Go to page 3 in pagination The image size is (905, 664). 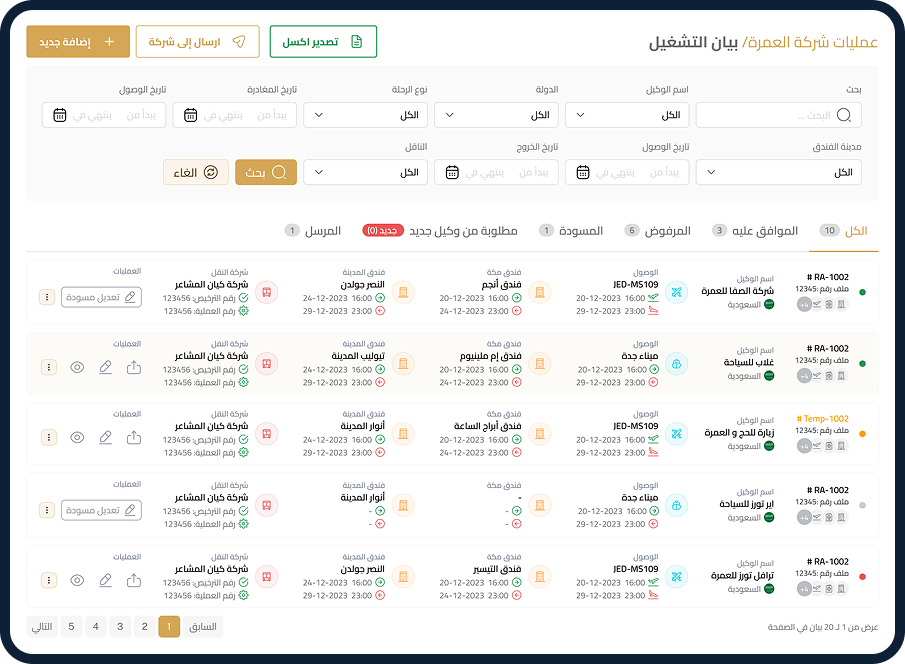(120, 627)
